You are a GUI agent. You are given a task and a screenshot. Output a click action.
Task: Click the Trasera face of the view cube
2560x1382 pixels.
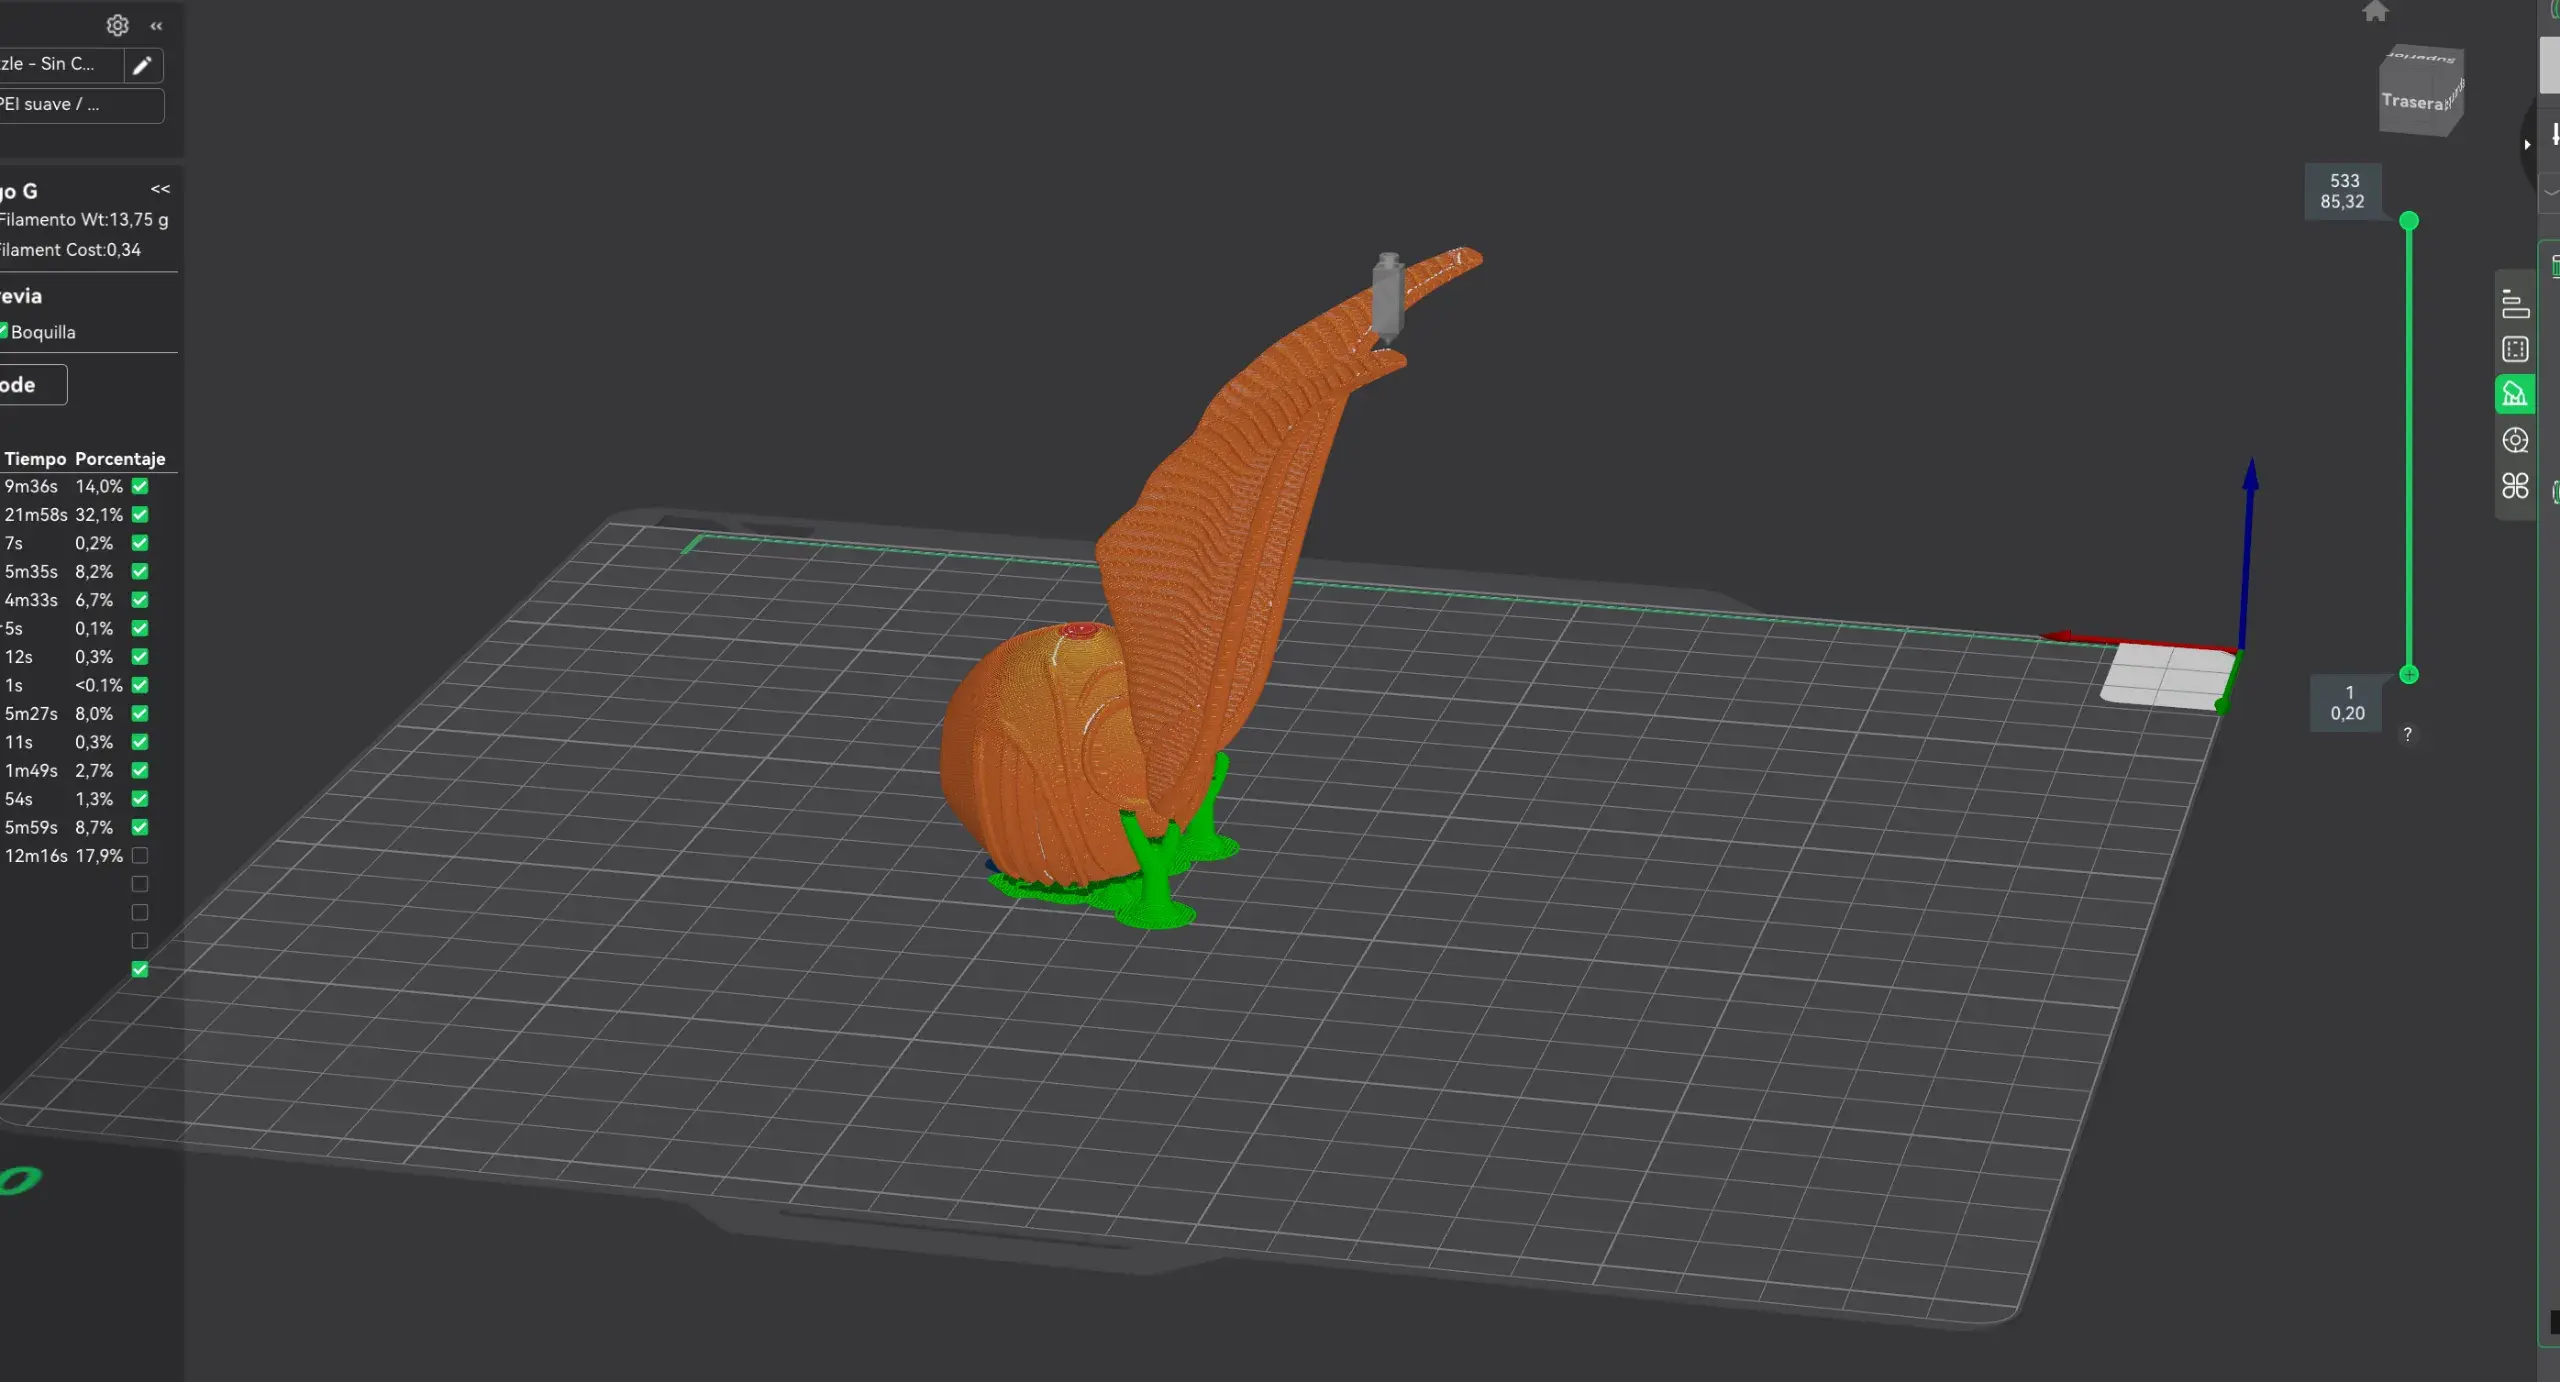(2412, 101)
